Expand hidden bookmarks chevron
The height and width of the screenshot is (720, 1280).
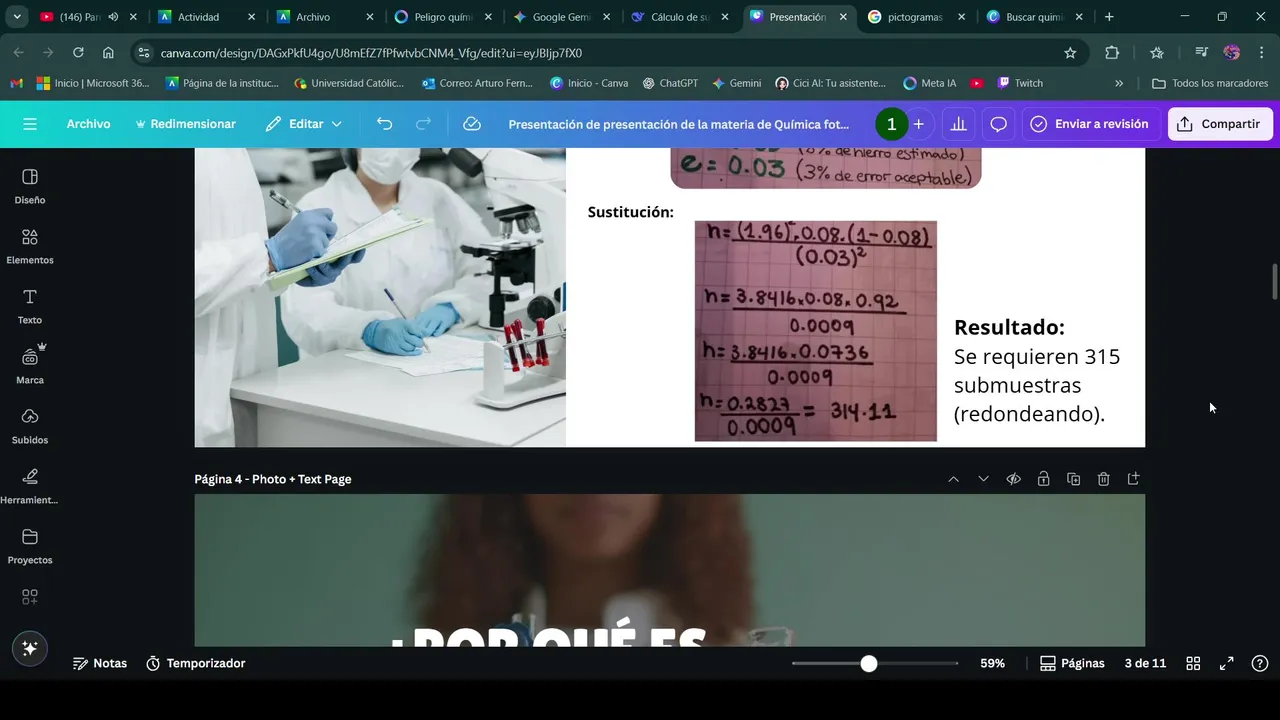pyautogui.click(x=1119, y=83)
